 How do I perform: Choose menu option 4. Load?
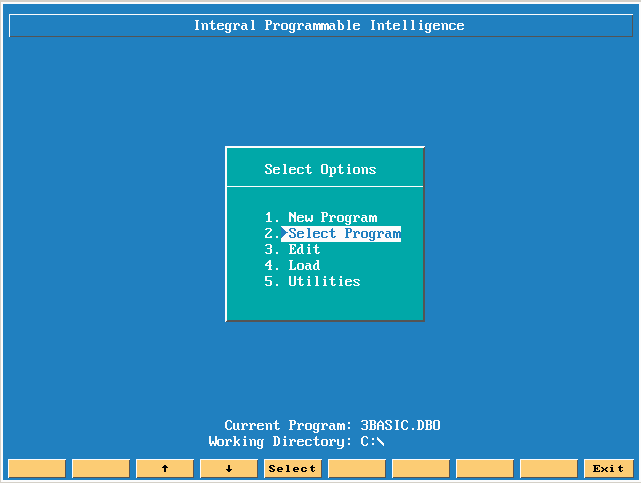[292, 265]
